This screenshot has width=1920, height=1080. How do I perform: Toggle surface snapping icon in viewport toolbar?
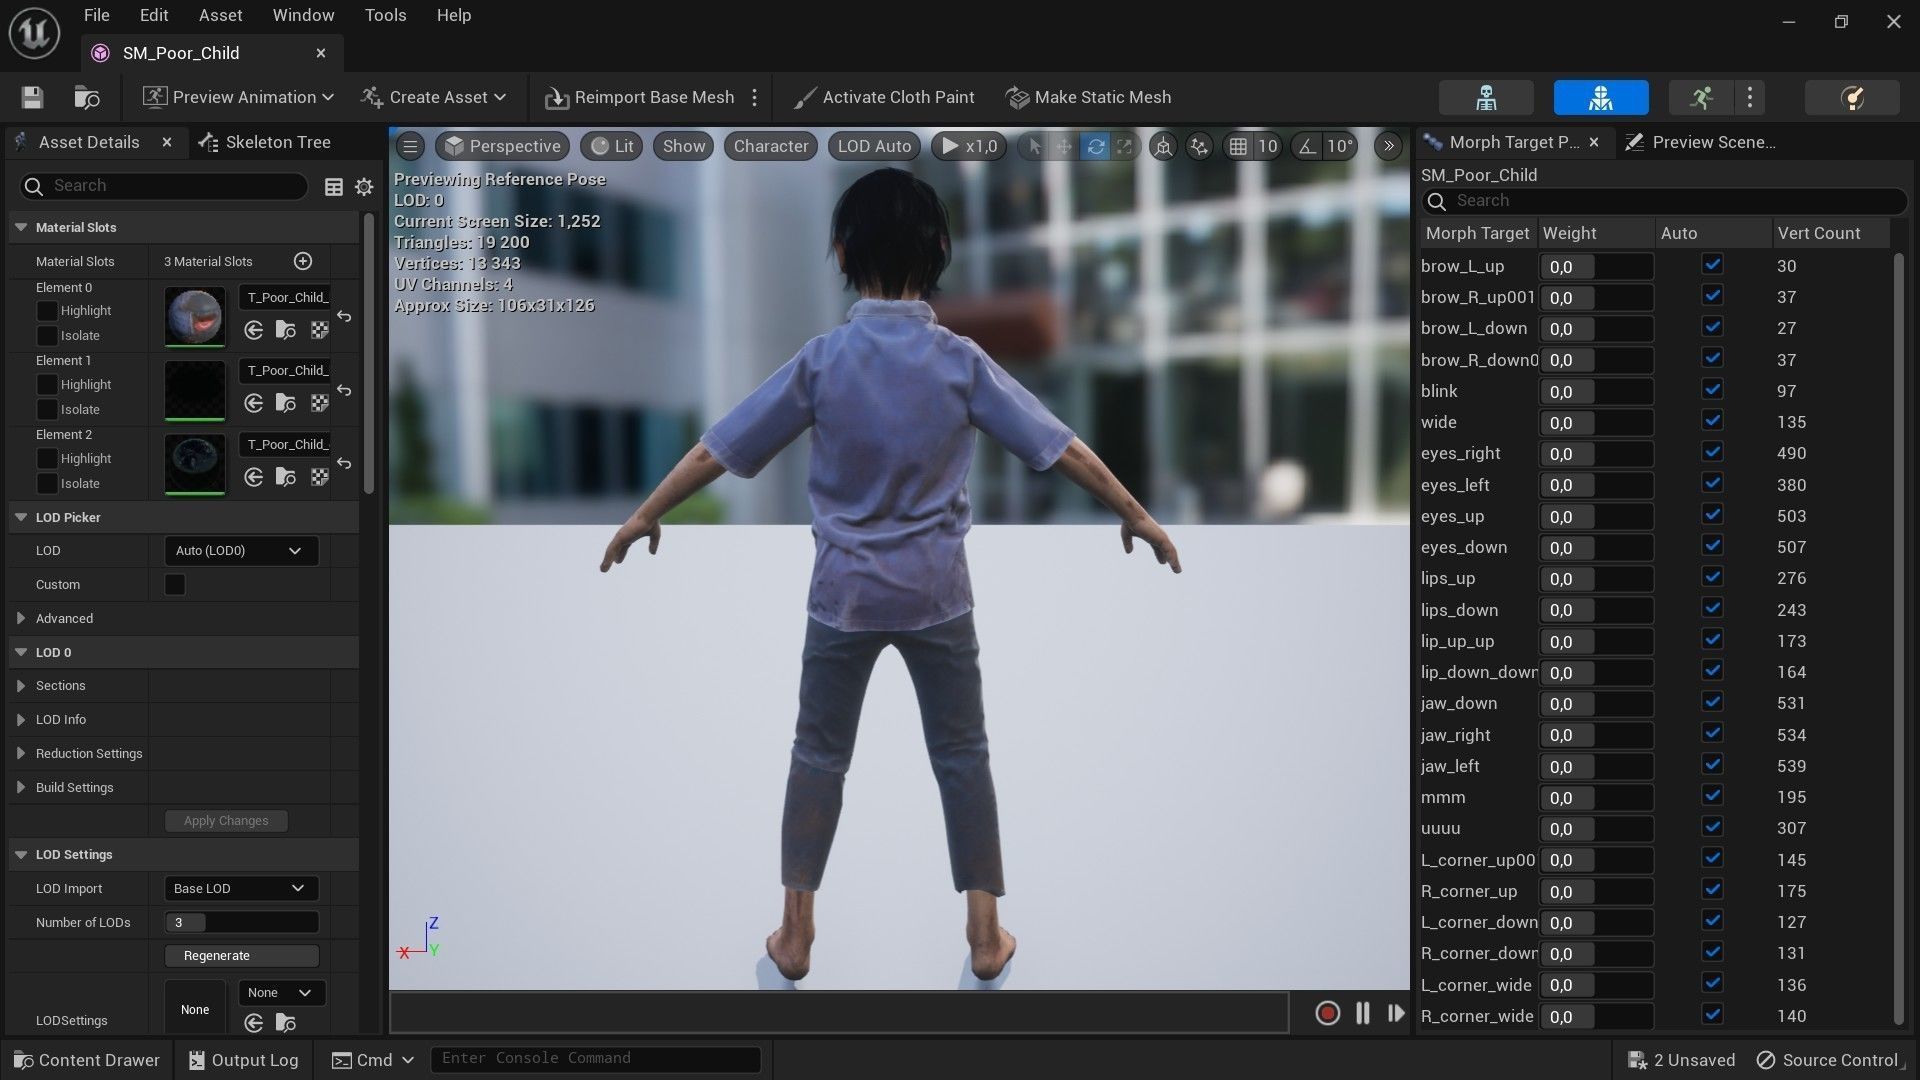pos(1198,146)
